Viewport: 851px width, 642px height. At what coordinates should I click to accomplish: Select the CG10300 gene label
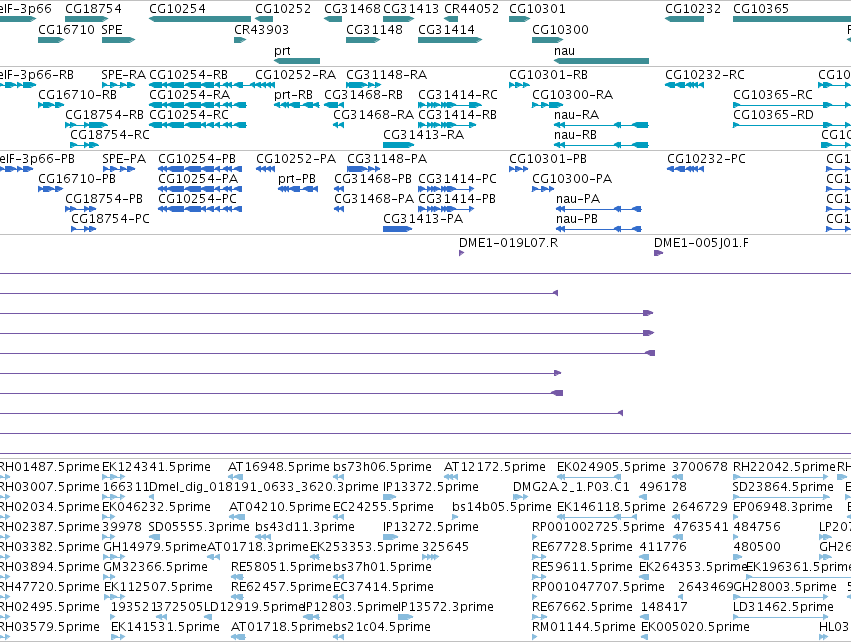[561, 29]
